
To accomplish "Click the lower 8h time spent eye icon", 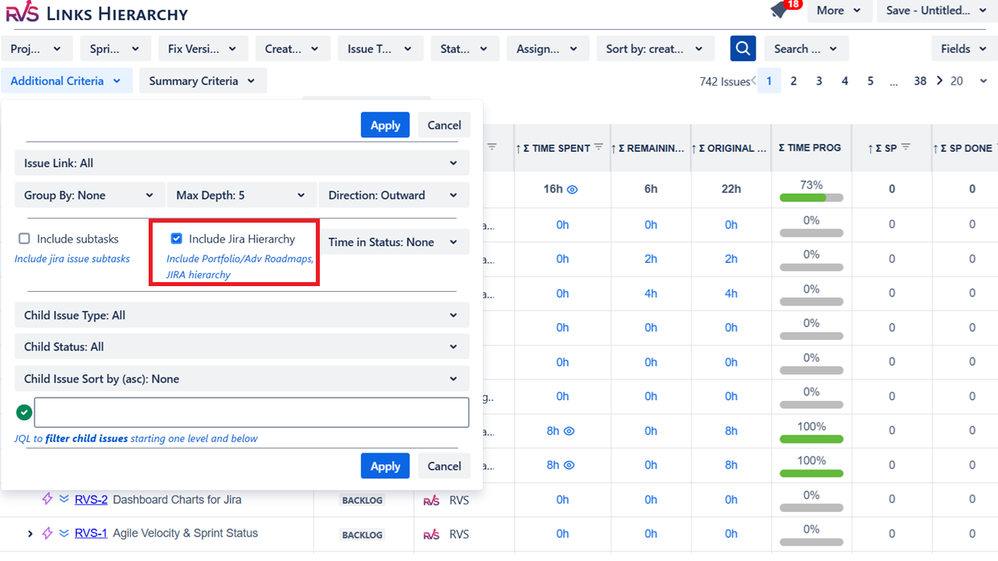I will pyautogui.click(x=569, y=465).
